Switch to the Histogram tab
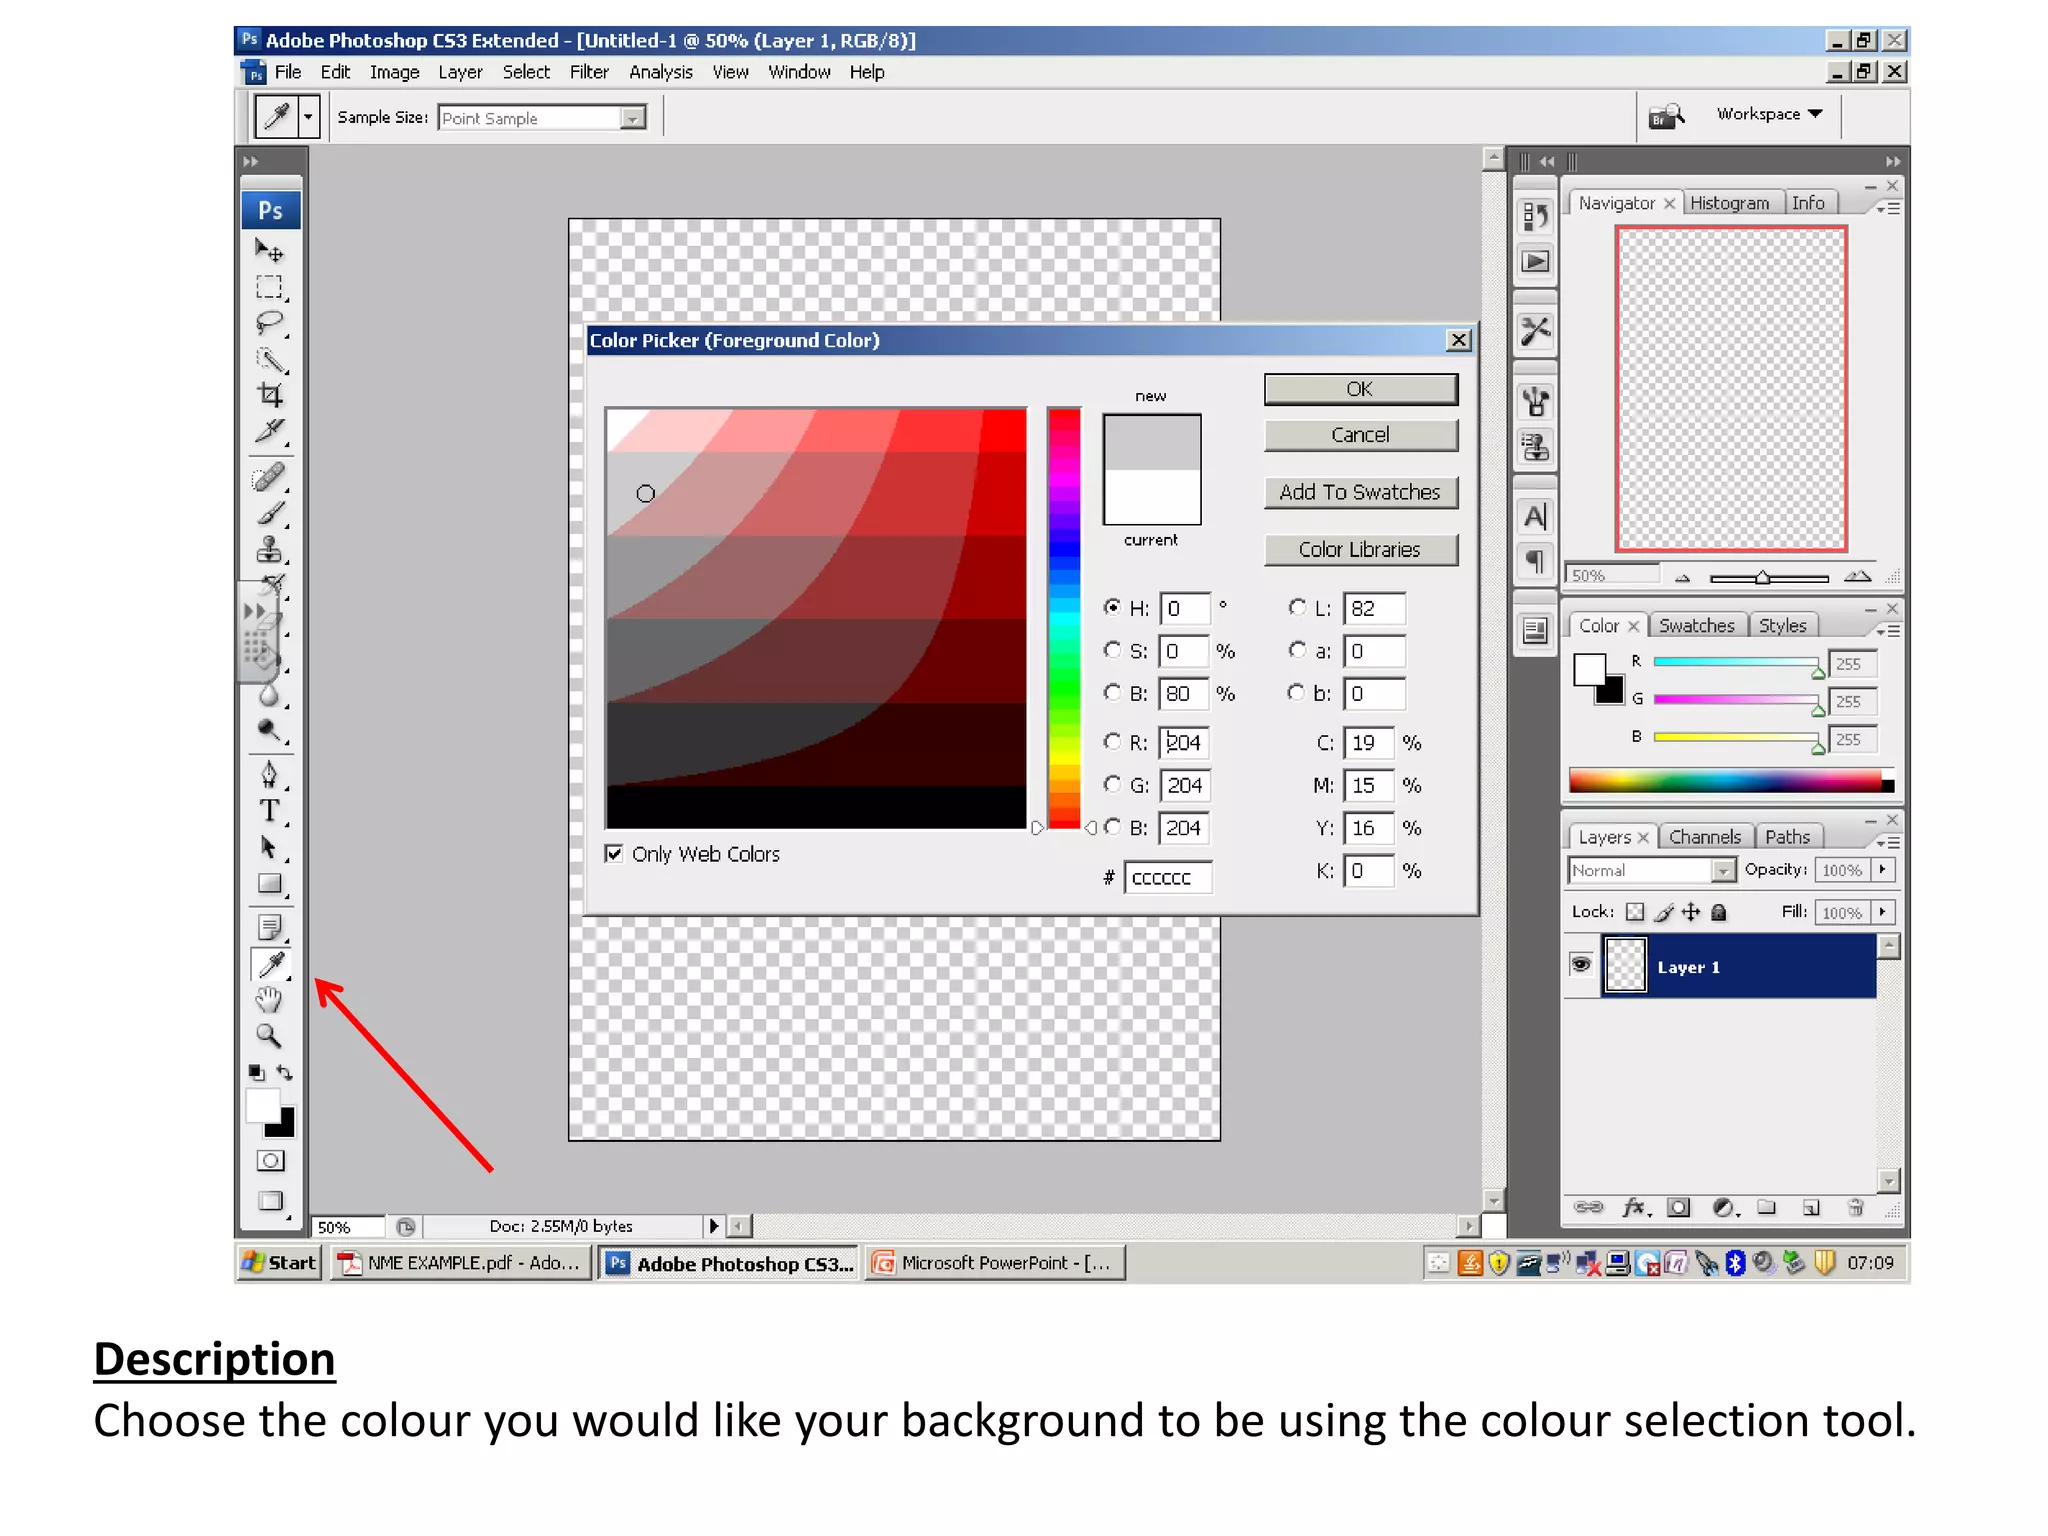The width and height of the screenshot is (2048, 1536). 1729,203
